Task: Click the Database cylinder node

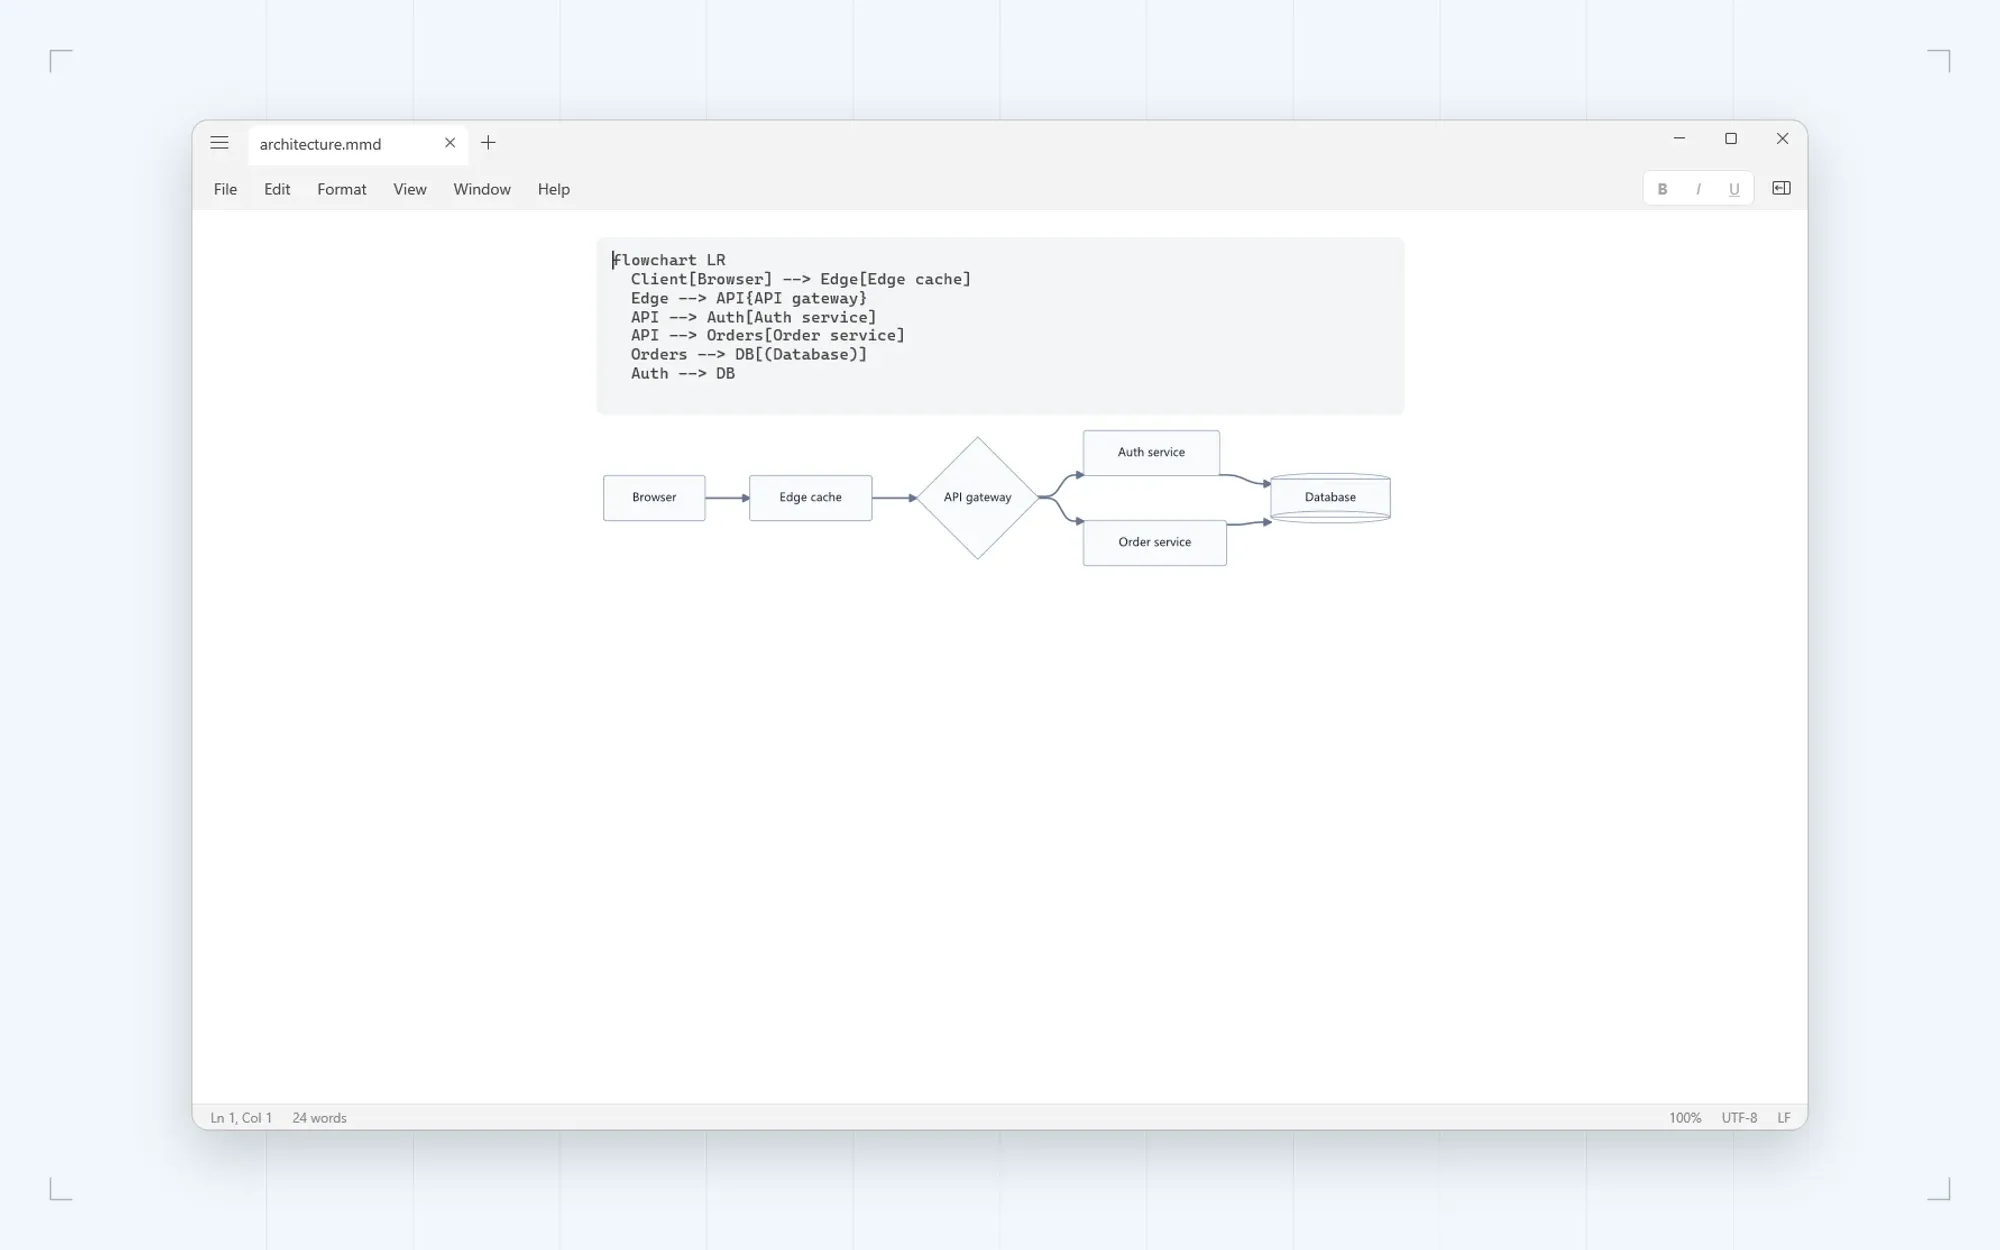Action: [1330, 497]
